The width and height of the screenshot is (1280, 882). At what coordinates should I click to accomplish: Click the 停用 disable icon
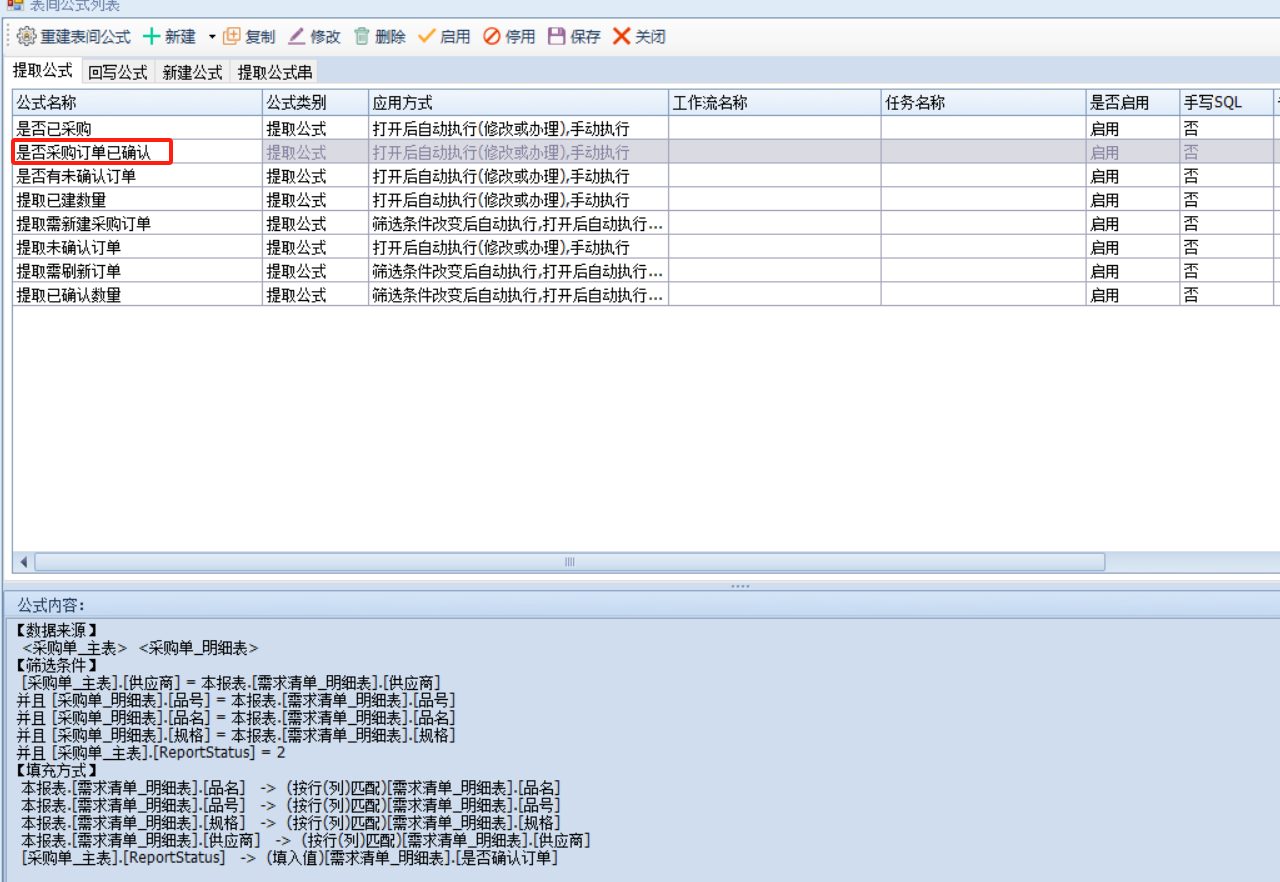pos(492,37)
